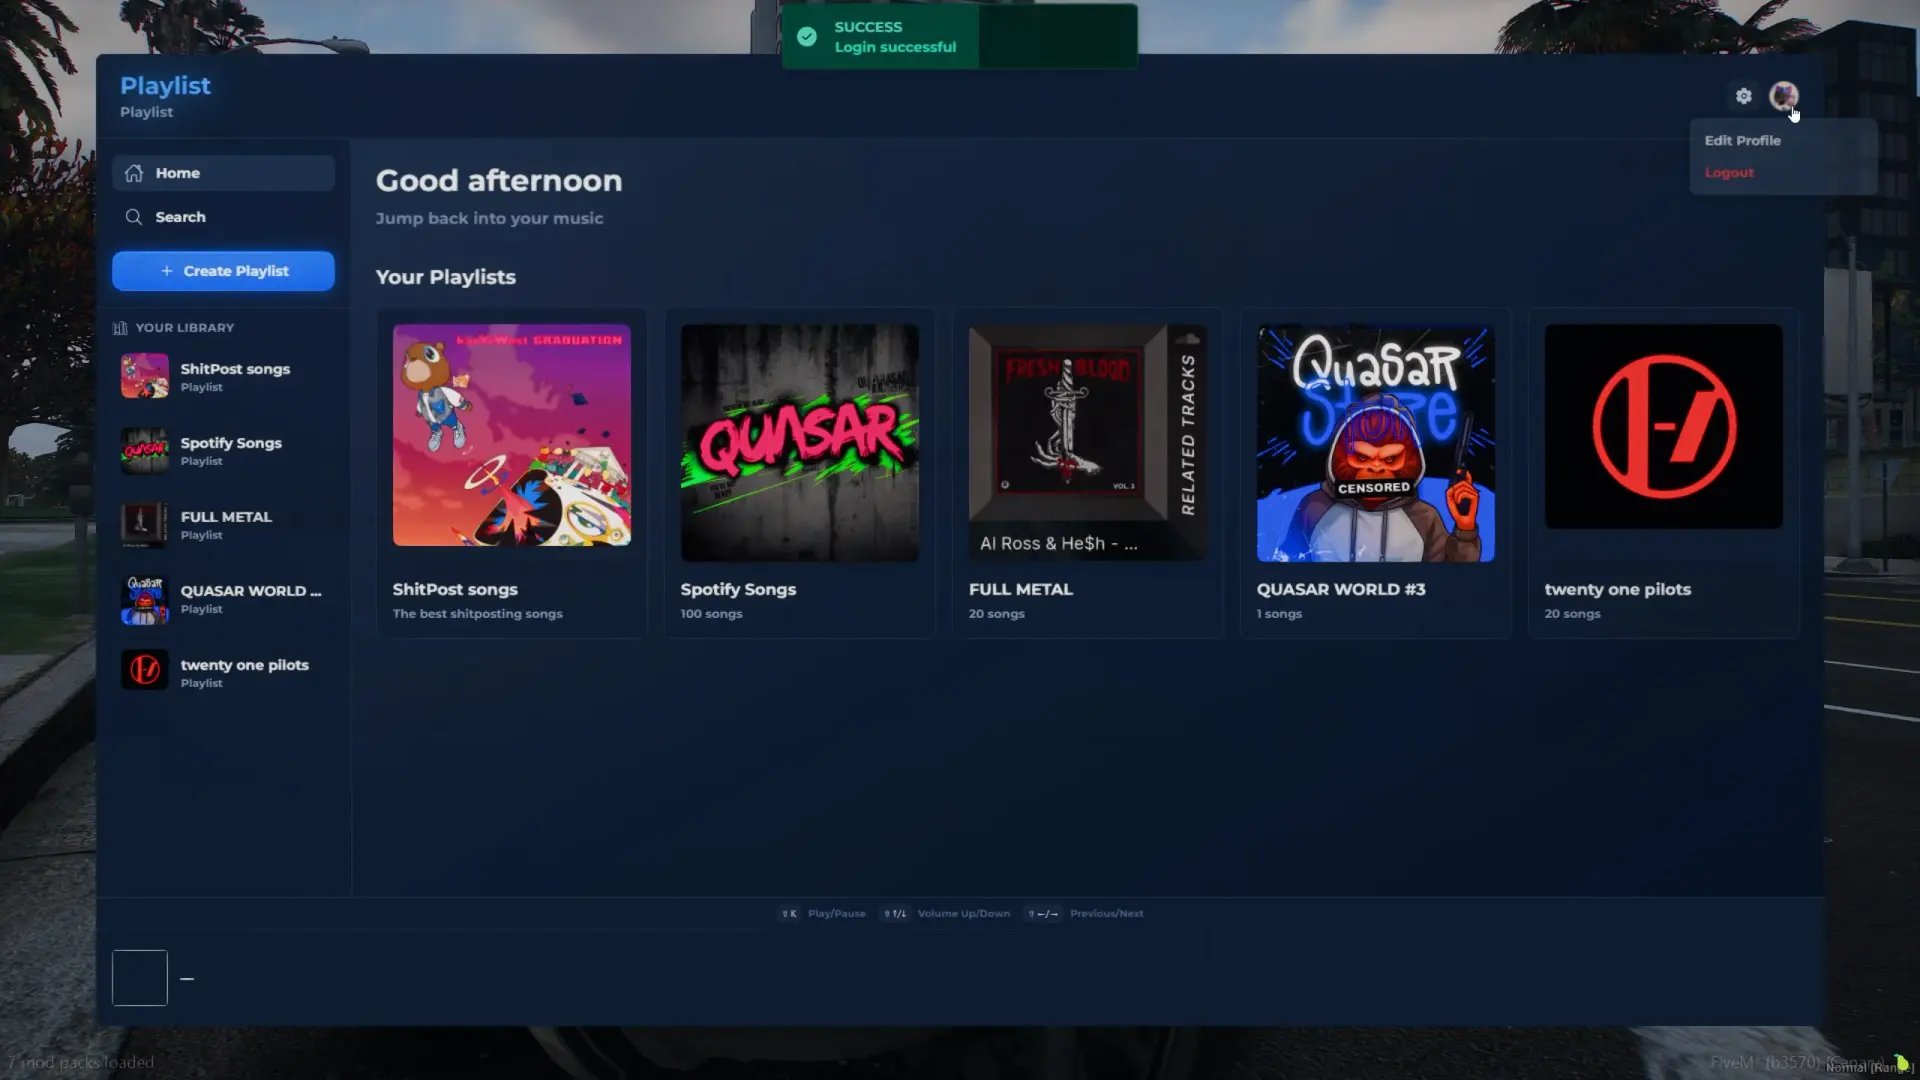
Task: Click the twenty one pilots card title
Action: pos(1618,590)
